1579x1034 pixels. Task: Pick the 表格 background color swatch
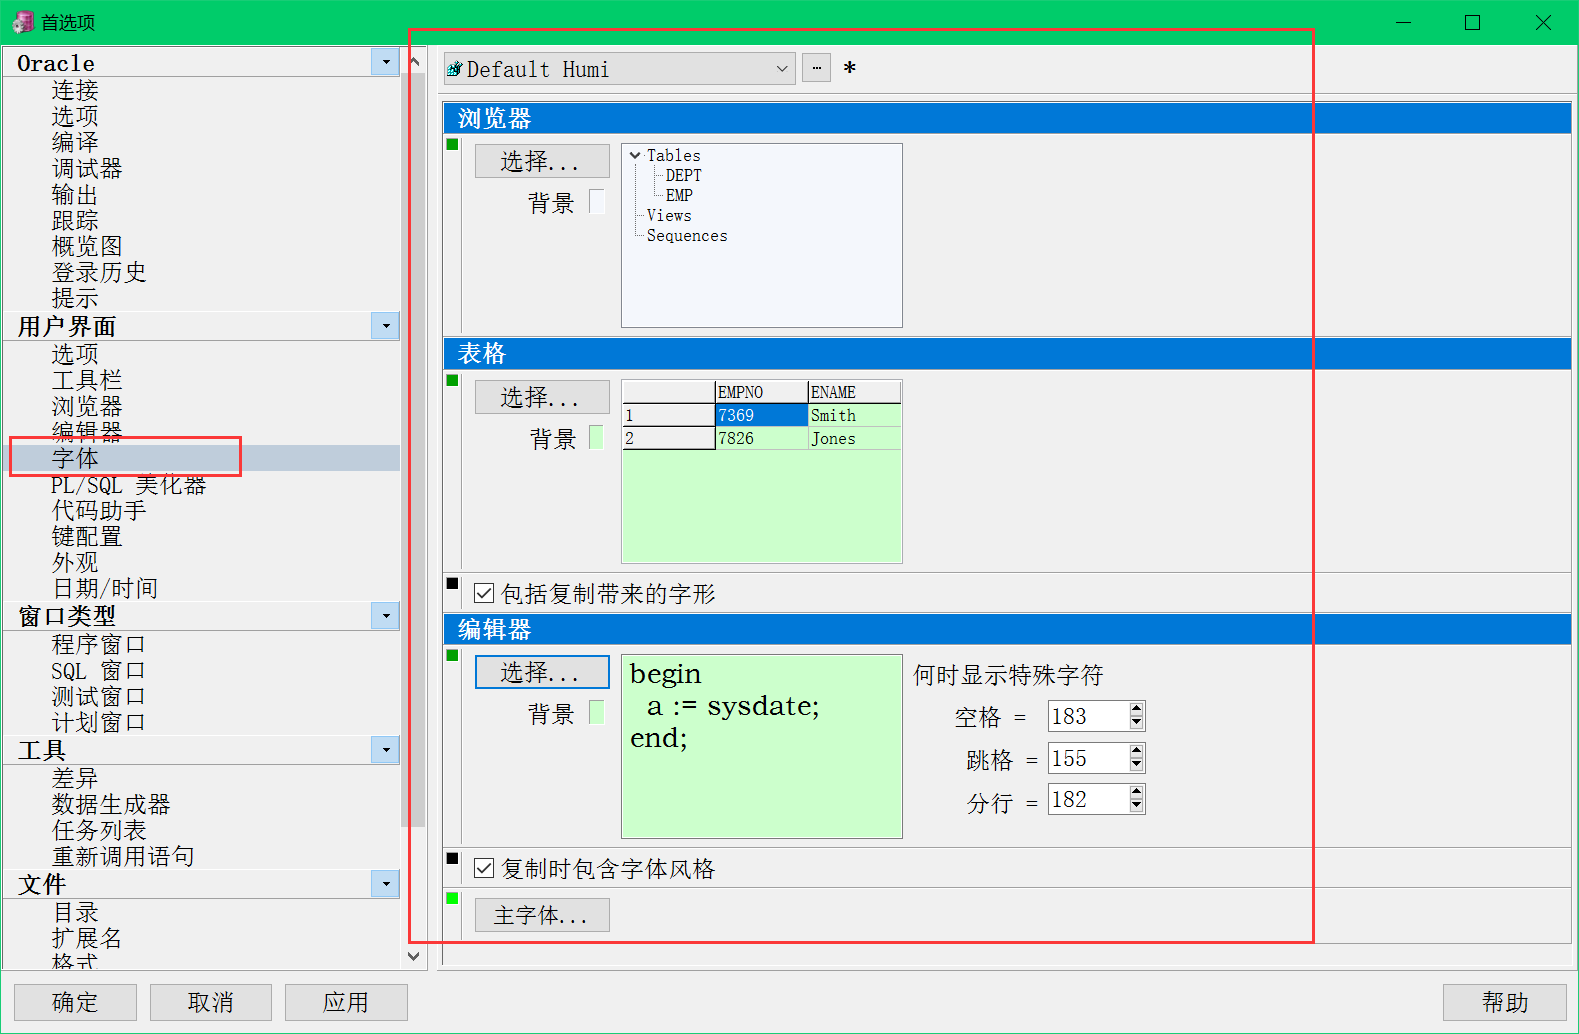597,437
